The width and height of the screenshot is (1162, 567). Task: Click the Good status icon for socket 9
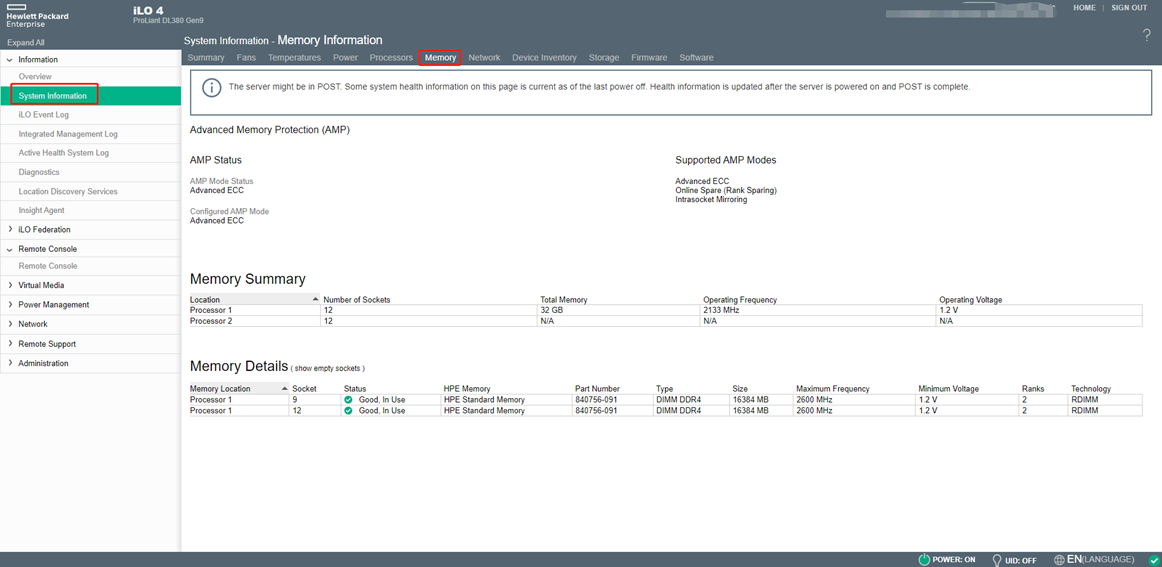coord(348,400)
